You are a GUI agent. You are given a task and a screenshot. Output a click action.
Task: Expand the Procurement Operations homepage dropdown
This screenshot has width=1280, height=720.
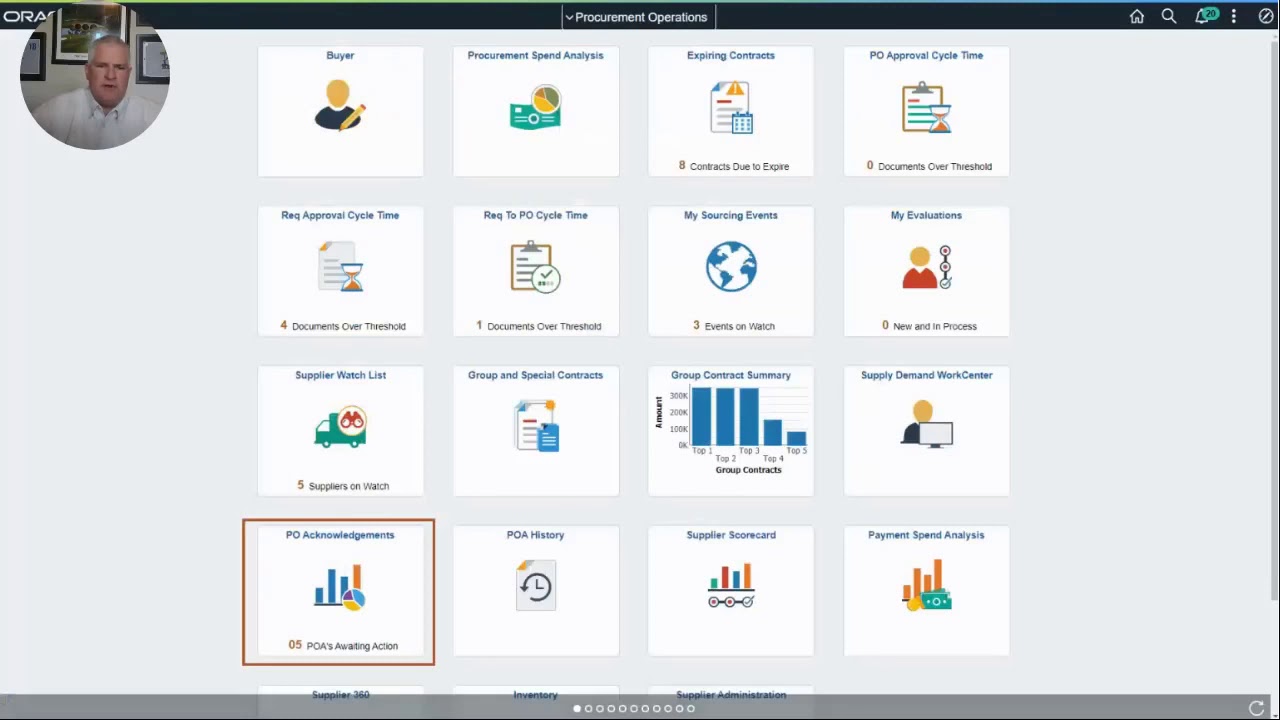click(637, 17)
